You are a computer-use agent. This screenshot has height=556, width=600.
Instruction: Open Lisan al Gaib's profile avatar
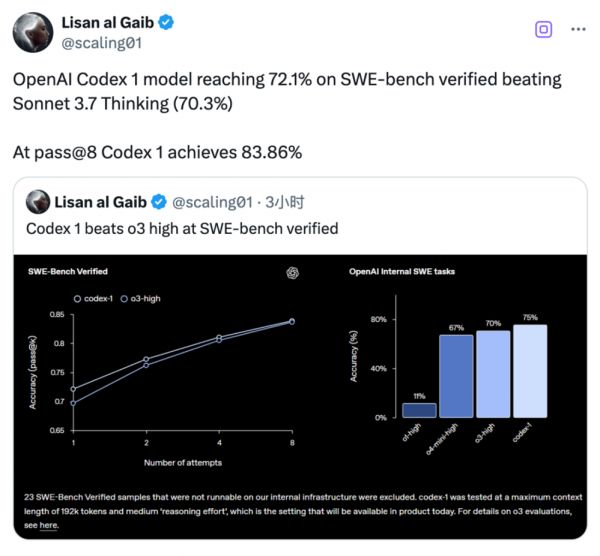(x=33, y=32)
